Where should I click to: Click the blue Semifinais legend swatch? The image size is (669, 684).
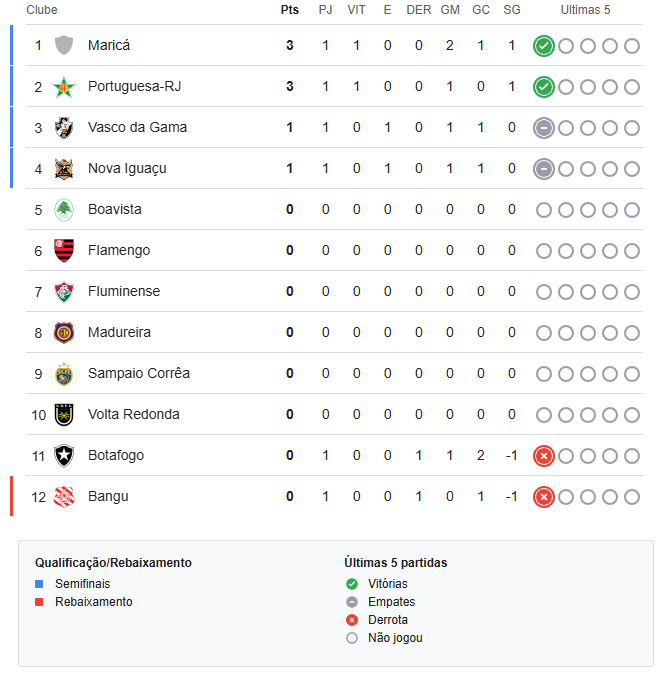click(x=39, y=584)
